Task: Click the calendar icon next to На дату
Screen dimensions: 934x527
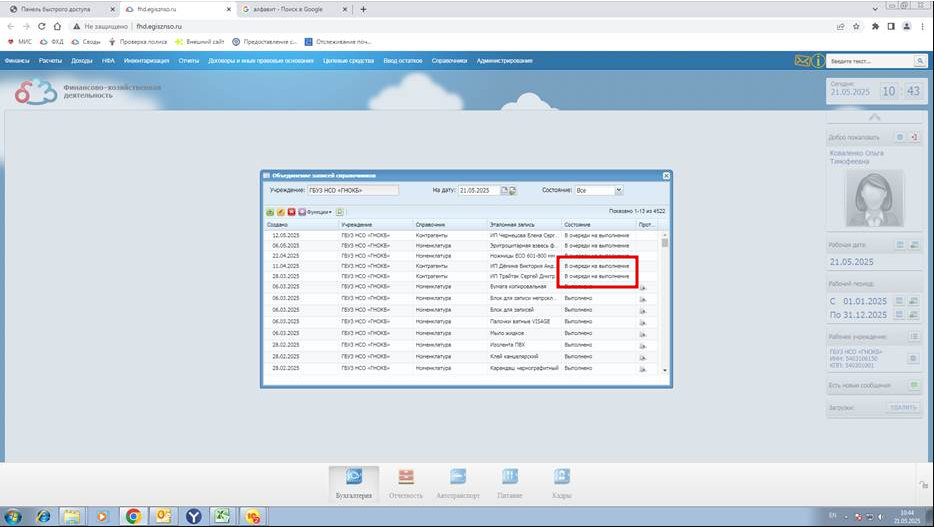Action: pos(504,191)
